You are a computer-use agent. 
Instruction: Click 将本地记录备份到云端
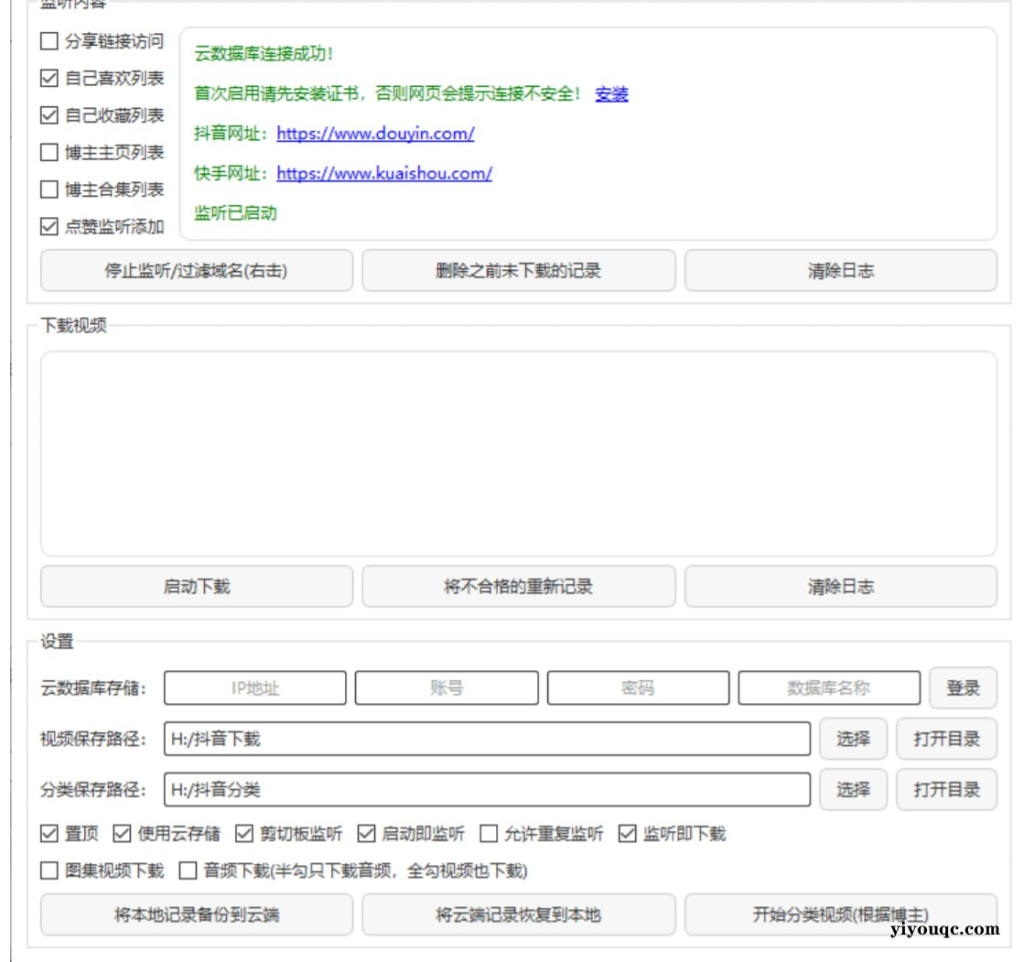196,914
